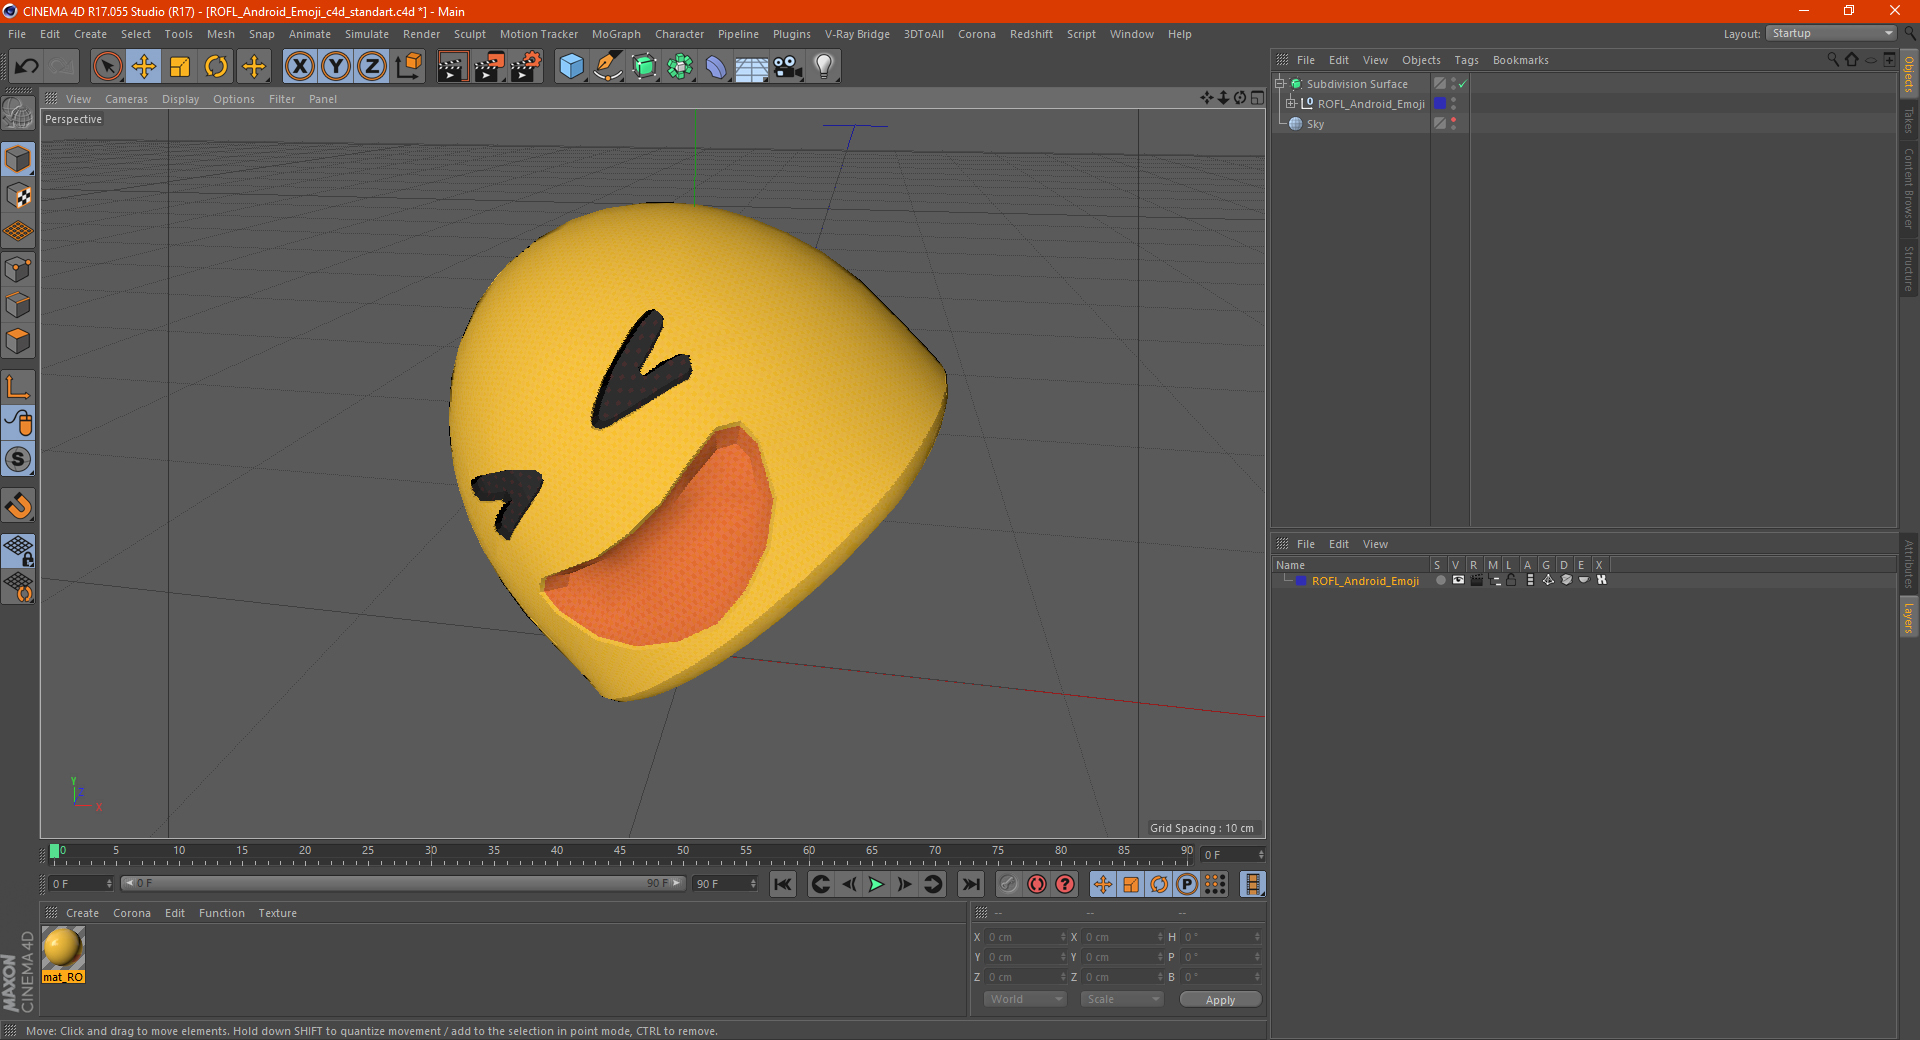Toggle layer Lock for ROFL_Android_Emoji
Image resolution: width=1920 pixels, height=1040 pixels.
[x=1512, y=580]
